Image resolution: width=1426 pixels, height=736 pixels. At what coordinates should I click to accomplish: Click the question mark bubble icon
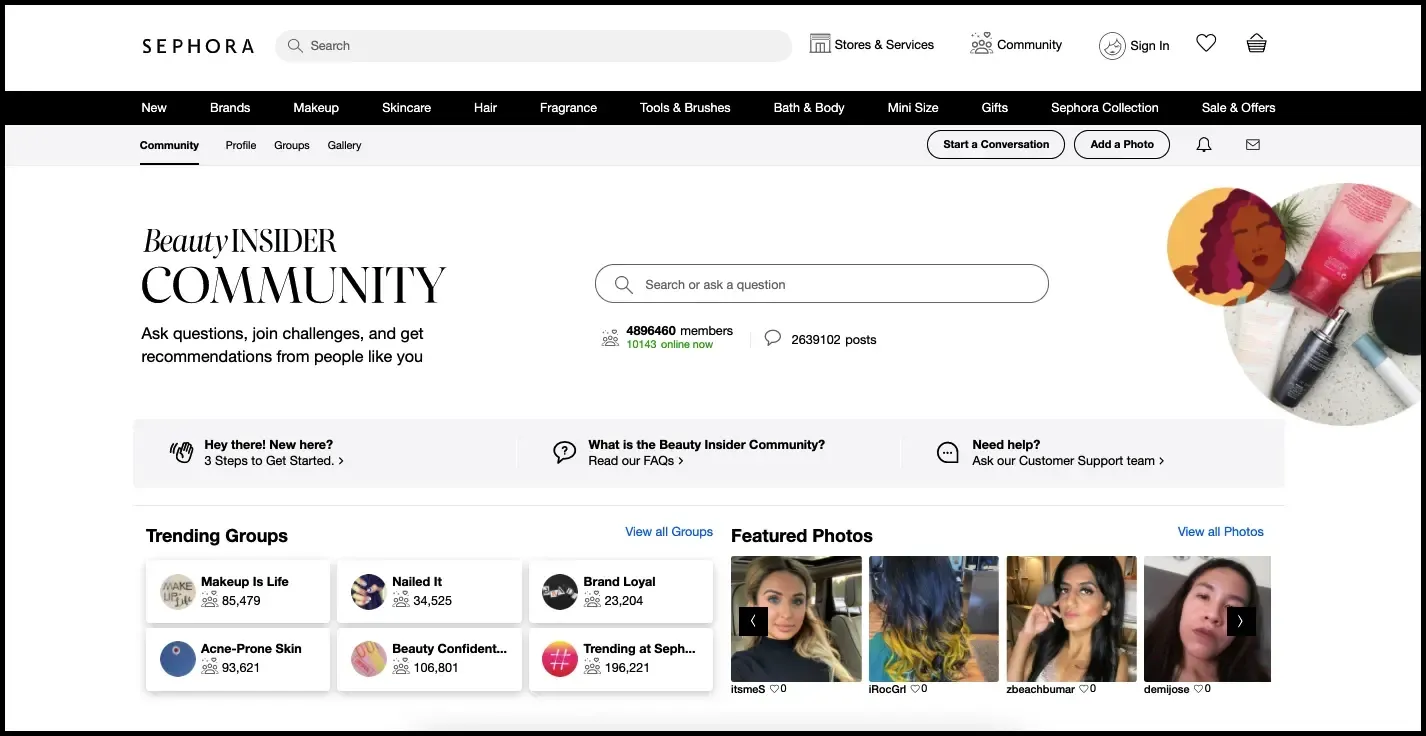[x=565, y=452]
